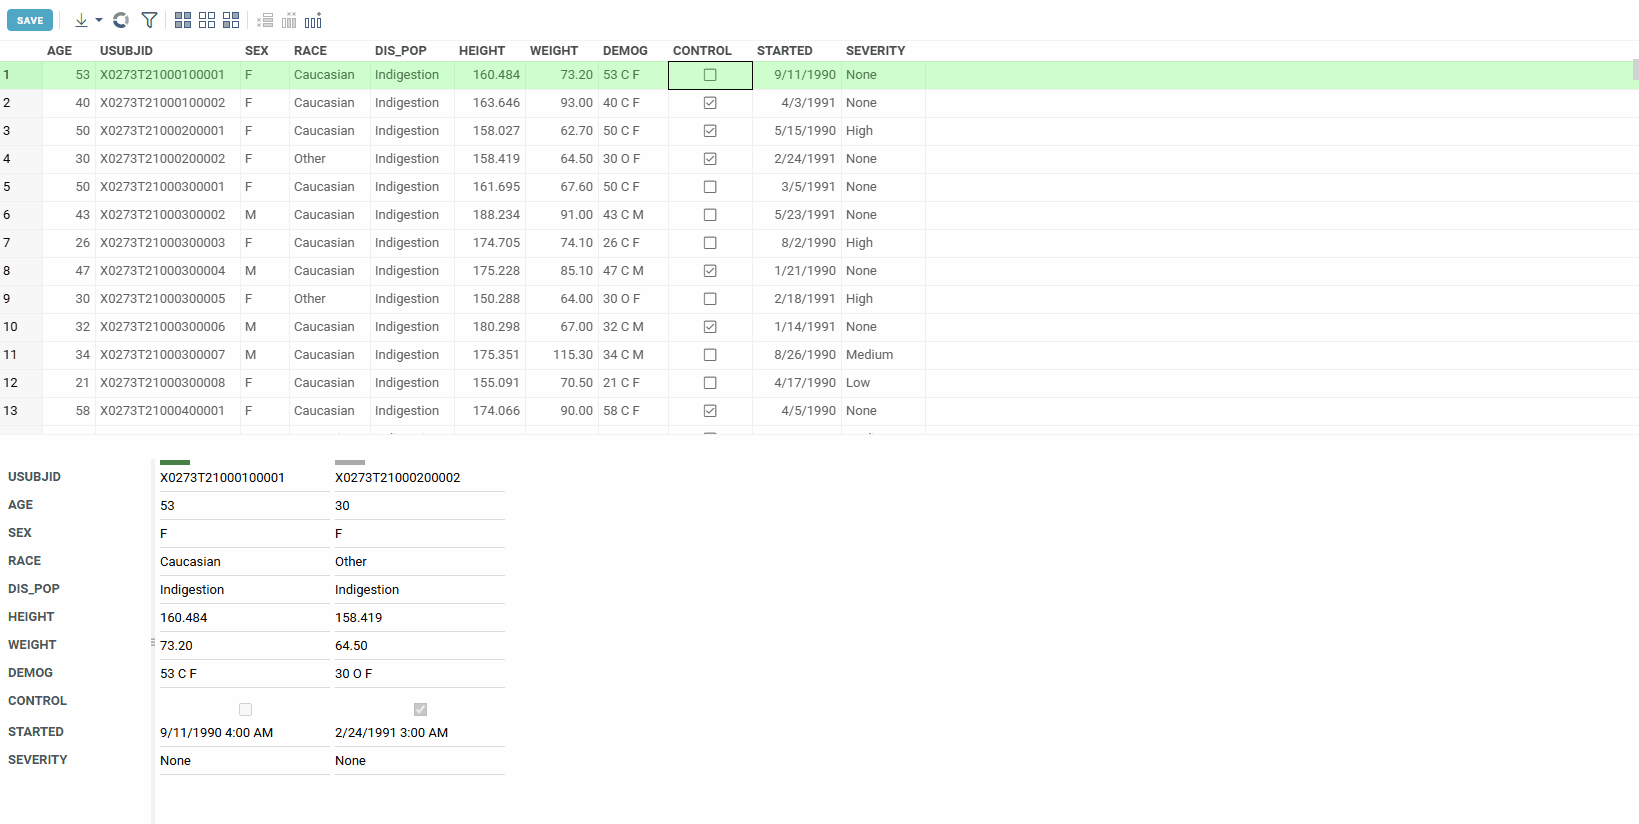The height and width of the screenshot is (824, 1639).
Task: Uncheck CONTROL for X0273T21000100002 row
Action: click(x=710, y=103)
